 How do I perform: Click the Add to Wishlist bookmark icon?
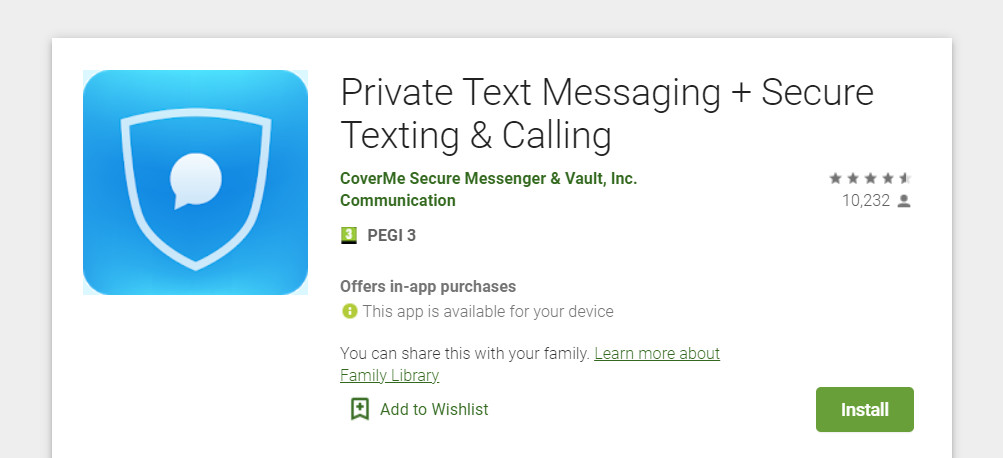360,409
